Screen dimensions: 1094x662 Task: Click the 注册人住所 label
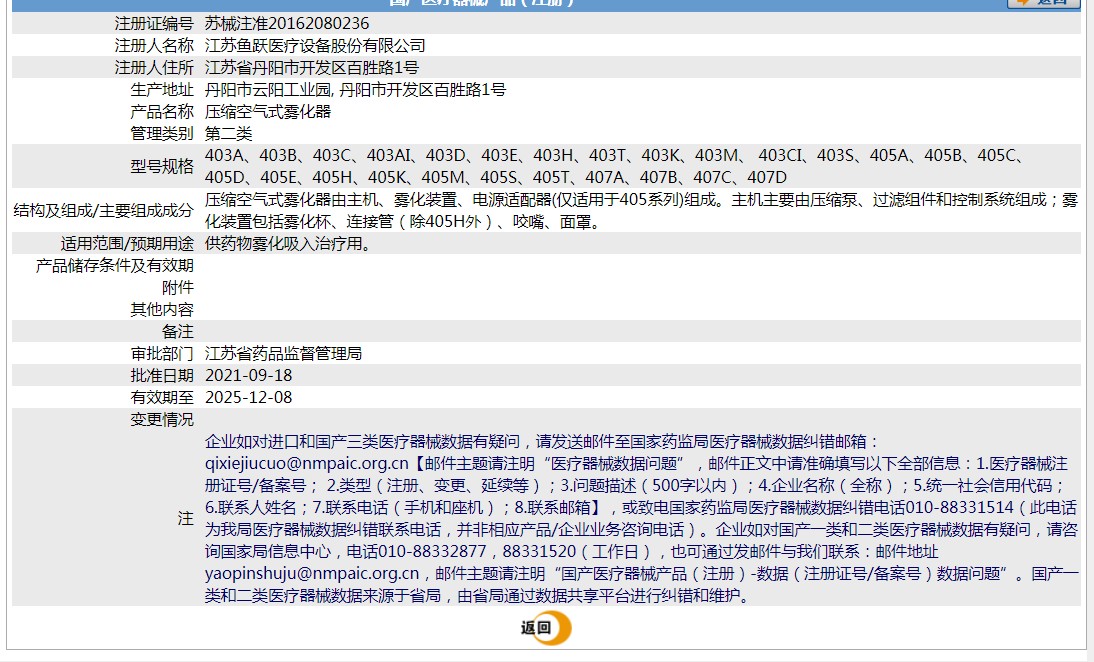(x=154, y=68)
